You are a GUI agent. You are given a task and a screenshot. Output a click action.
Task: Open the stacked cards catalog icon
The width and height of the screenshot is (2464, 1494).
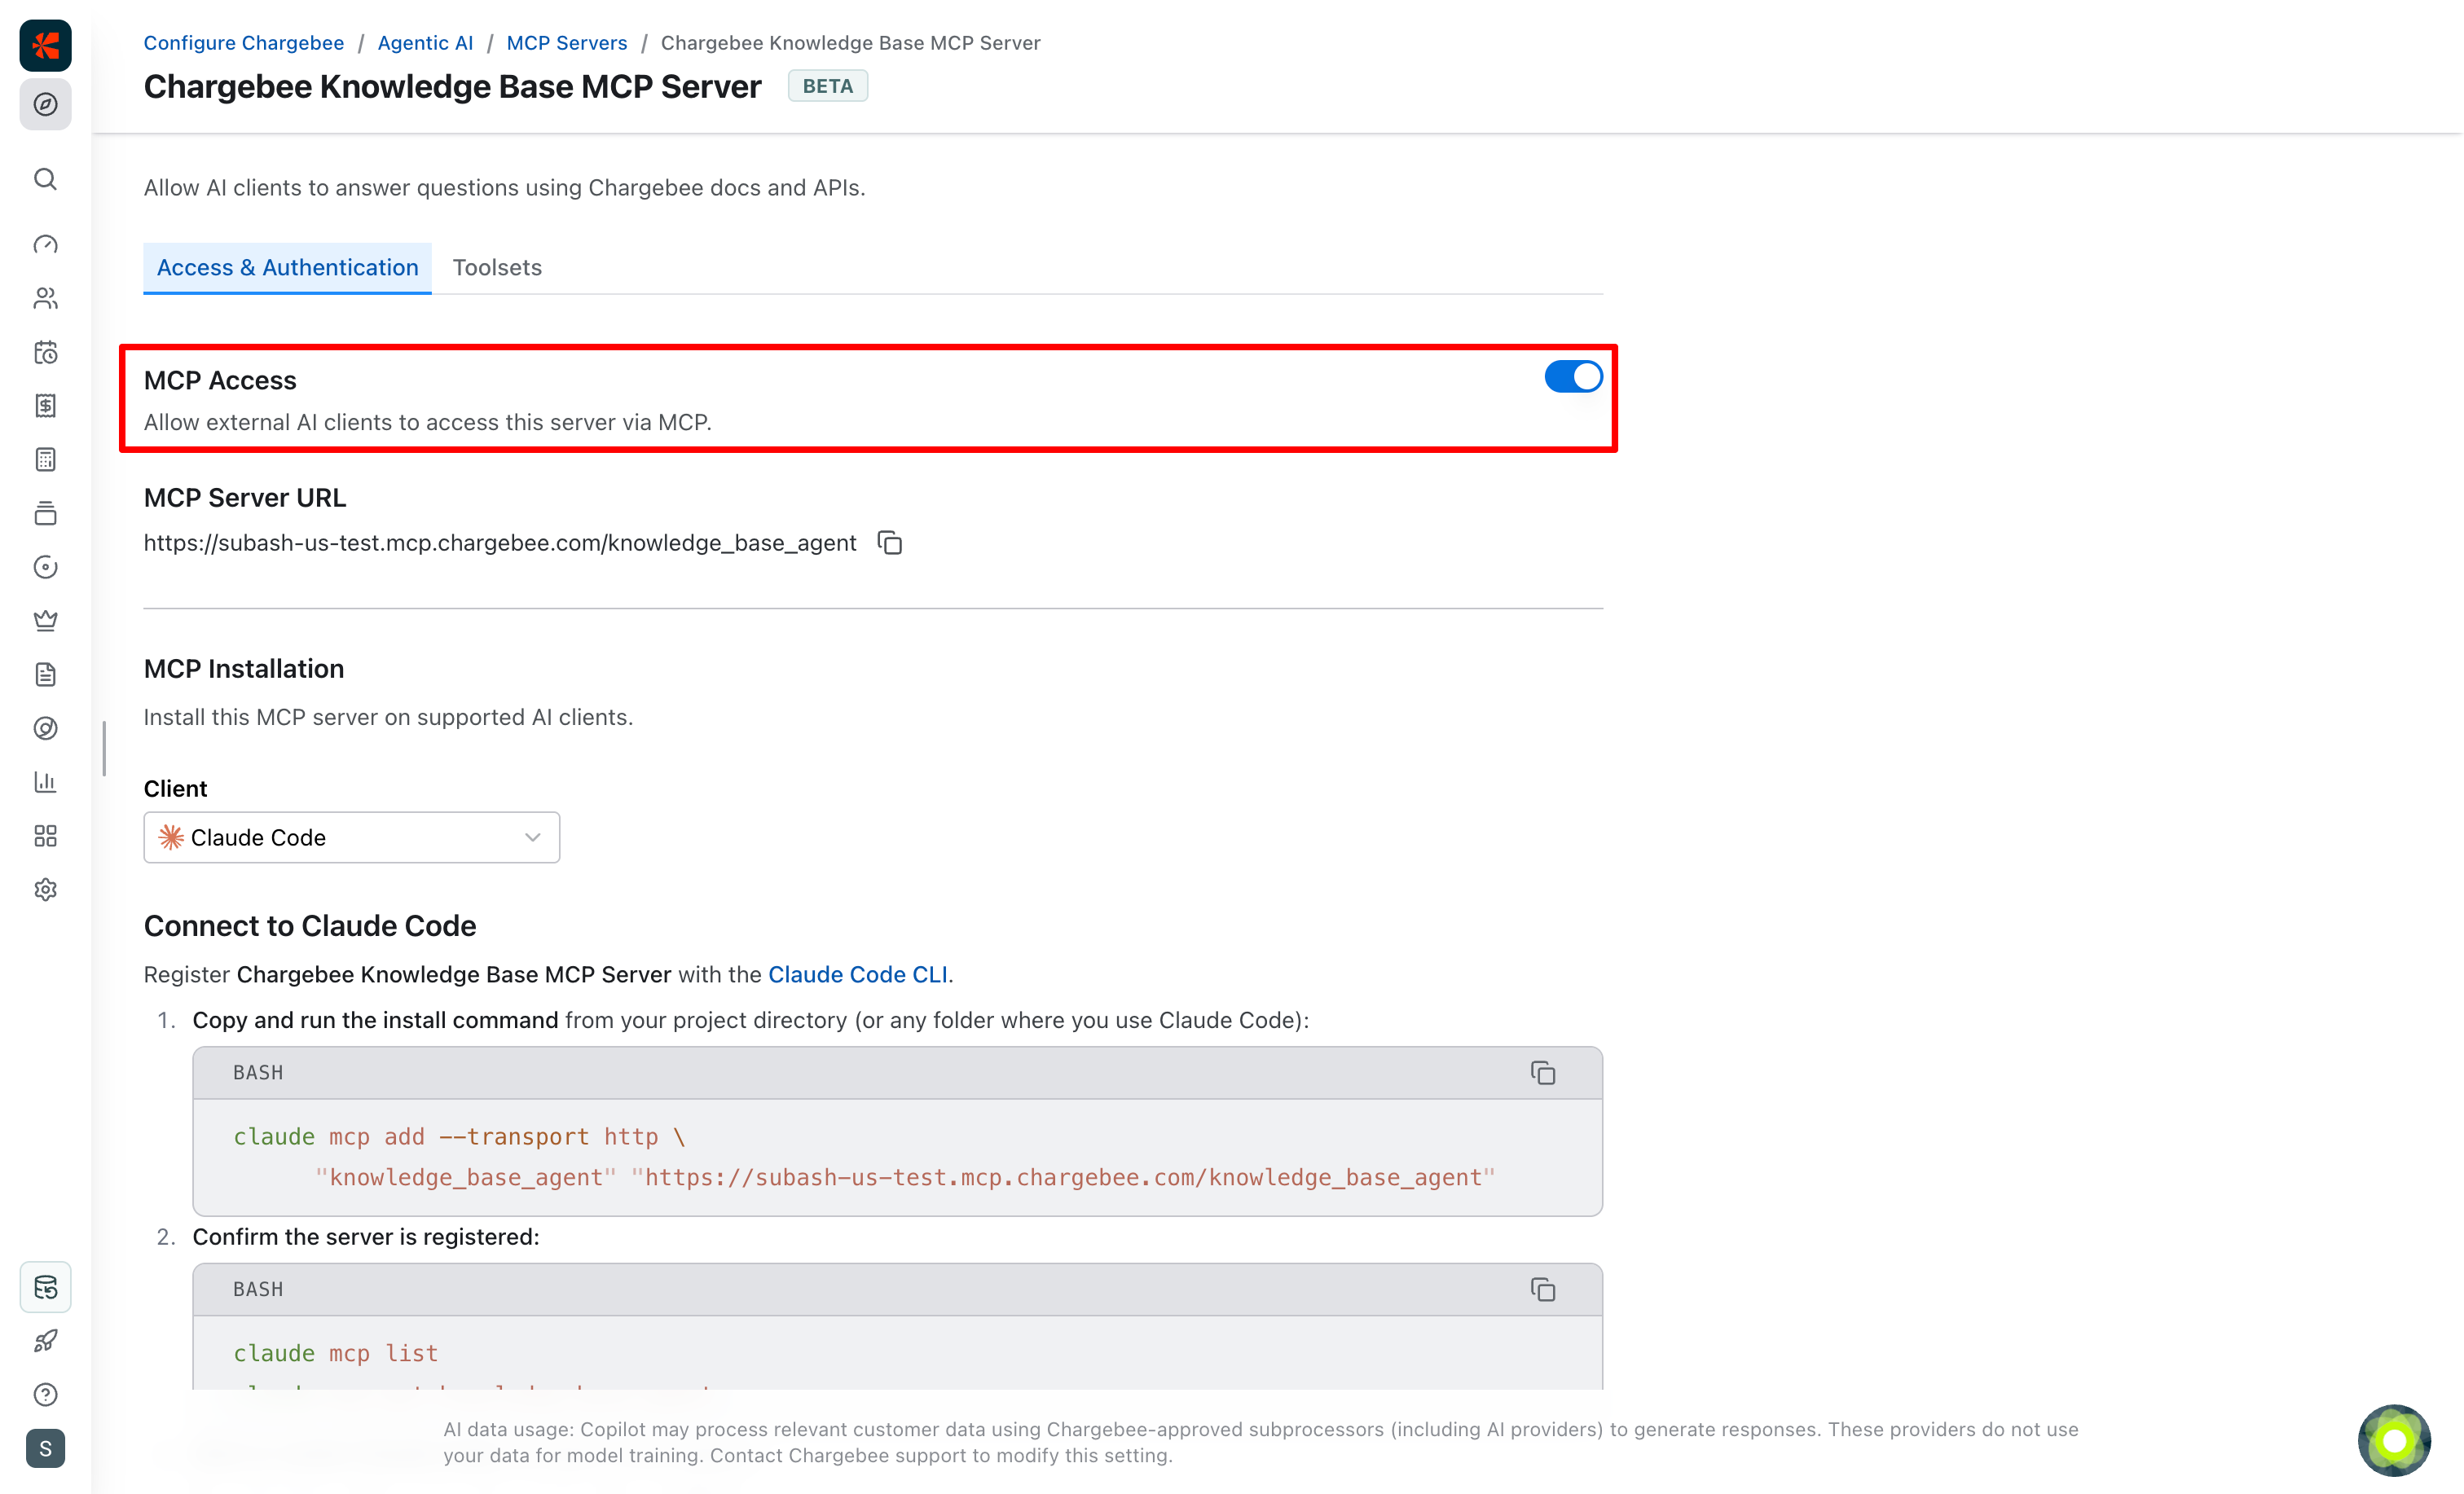(46, 513)
